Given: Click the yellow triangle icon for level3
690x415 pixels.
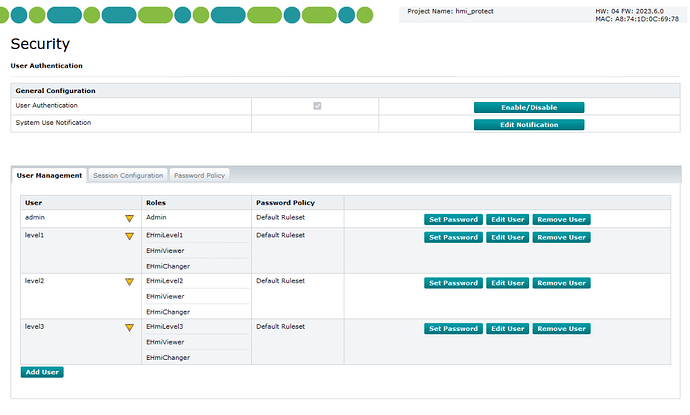Looking at the screenshot, I should 129,328.
